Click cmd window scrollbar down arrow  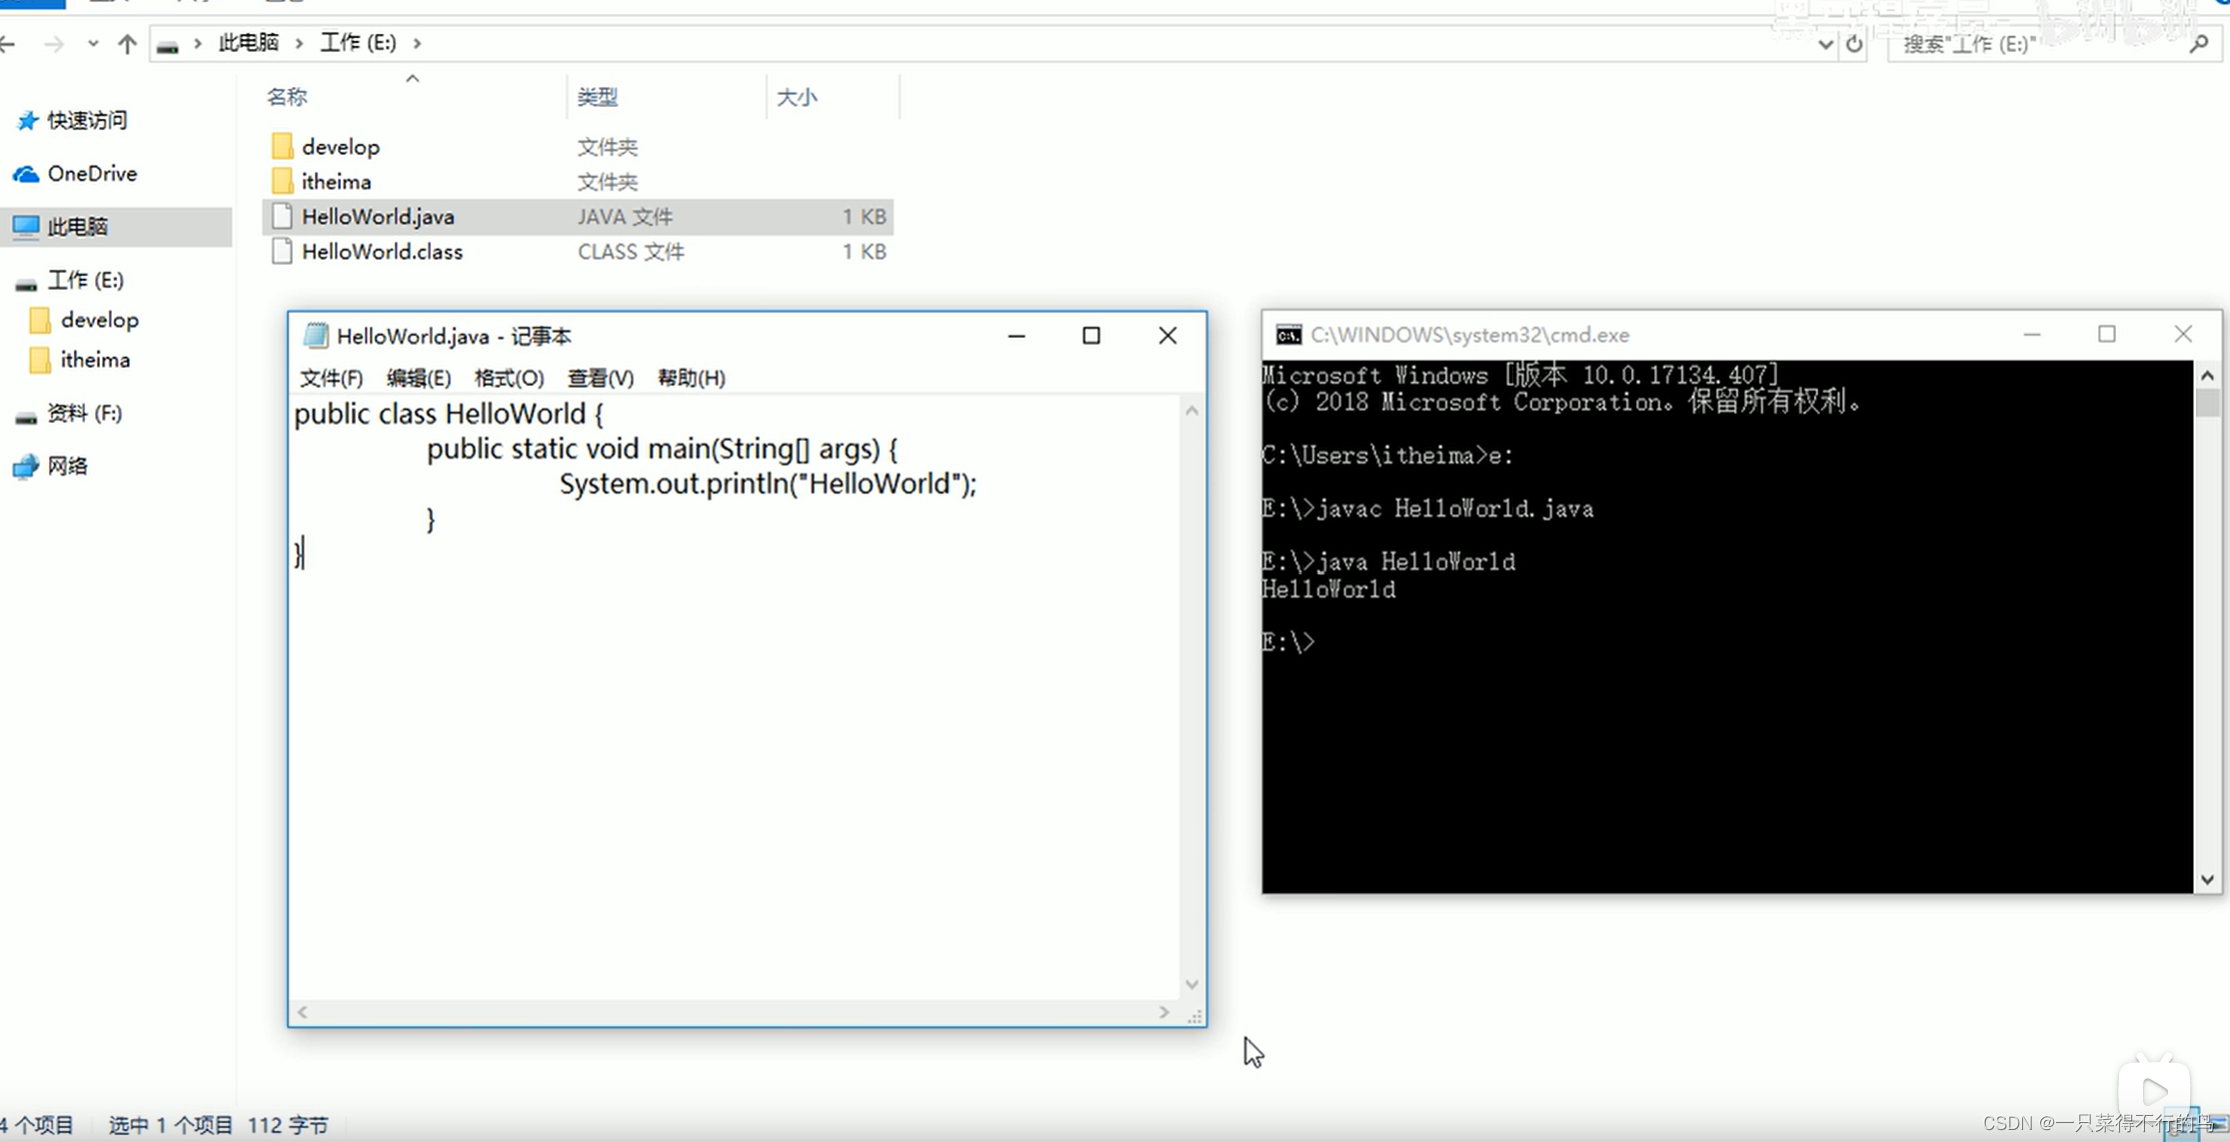2207,880
